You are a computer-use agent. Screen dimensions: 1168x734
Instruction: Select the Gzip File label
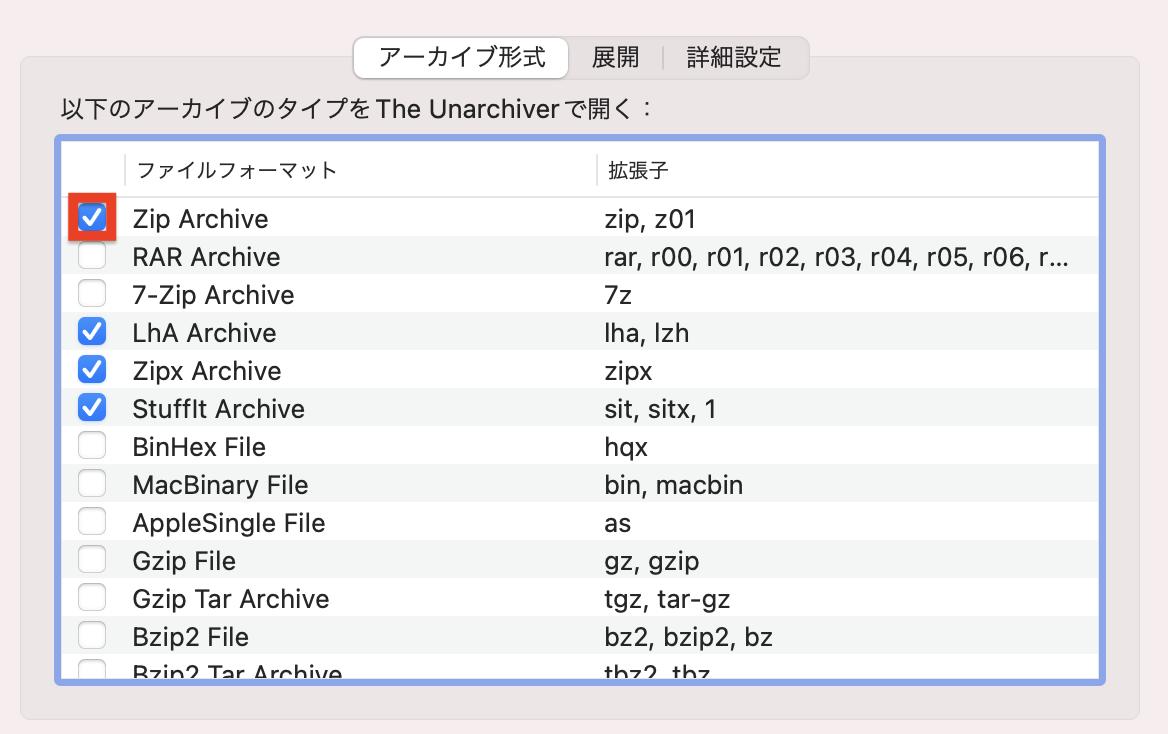click(x=184, y=561)
